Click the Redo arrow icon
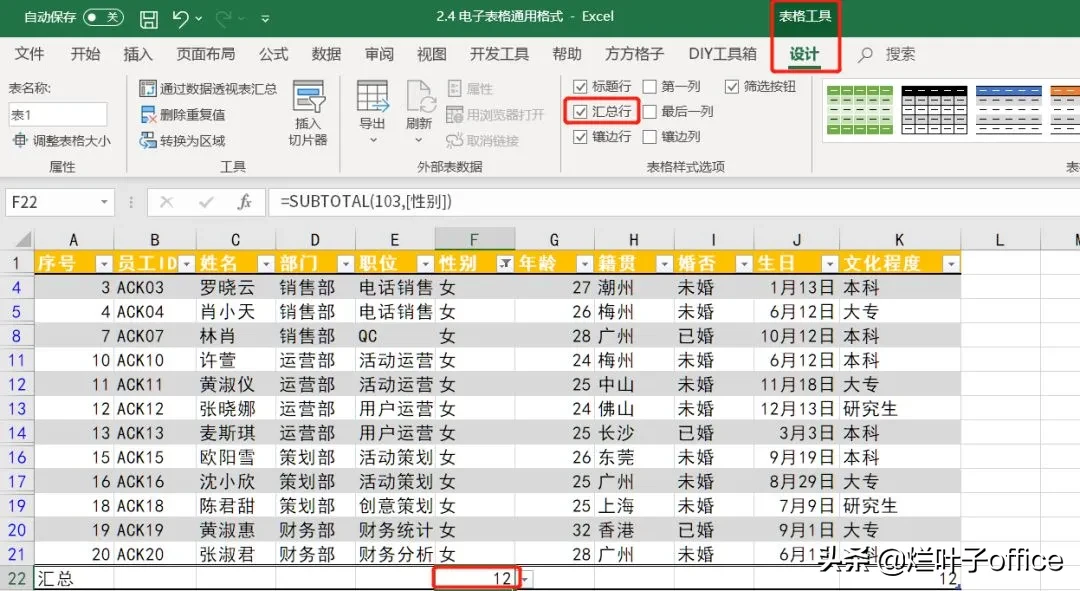The height and width of the screenshot is (591, 1080). (x=223, y=18)
